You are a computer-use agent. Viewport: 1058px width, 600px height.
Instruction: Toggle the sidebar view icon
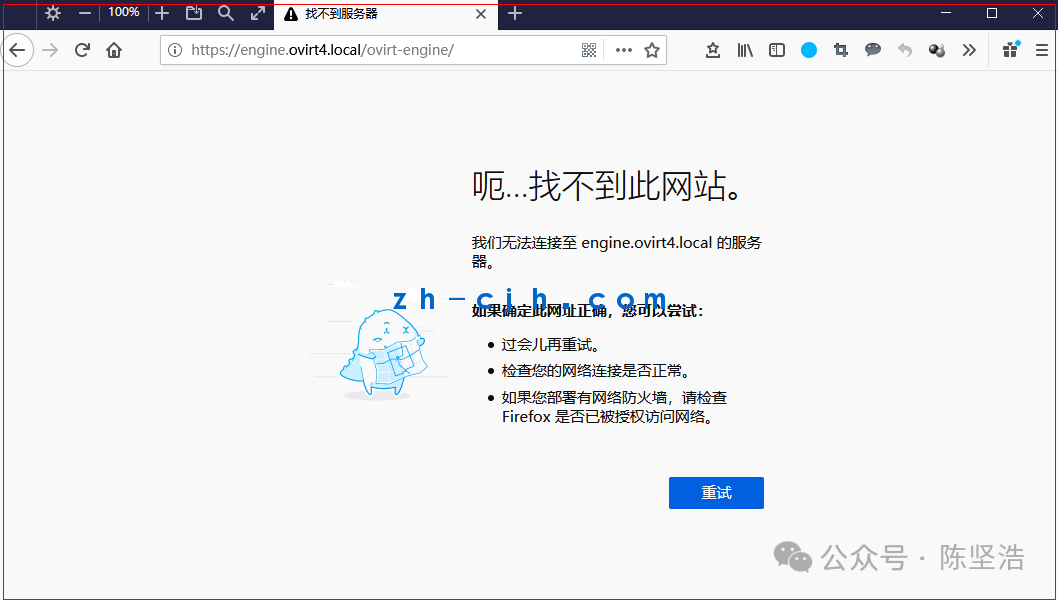pos(777,50)
